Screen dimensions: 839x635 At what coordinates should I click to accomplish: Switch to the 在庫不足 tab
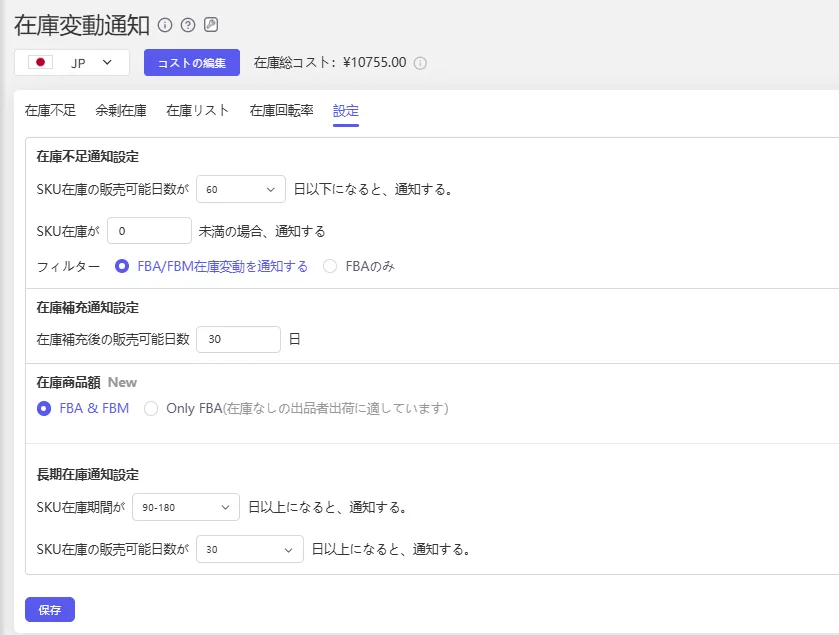[50, 111]
